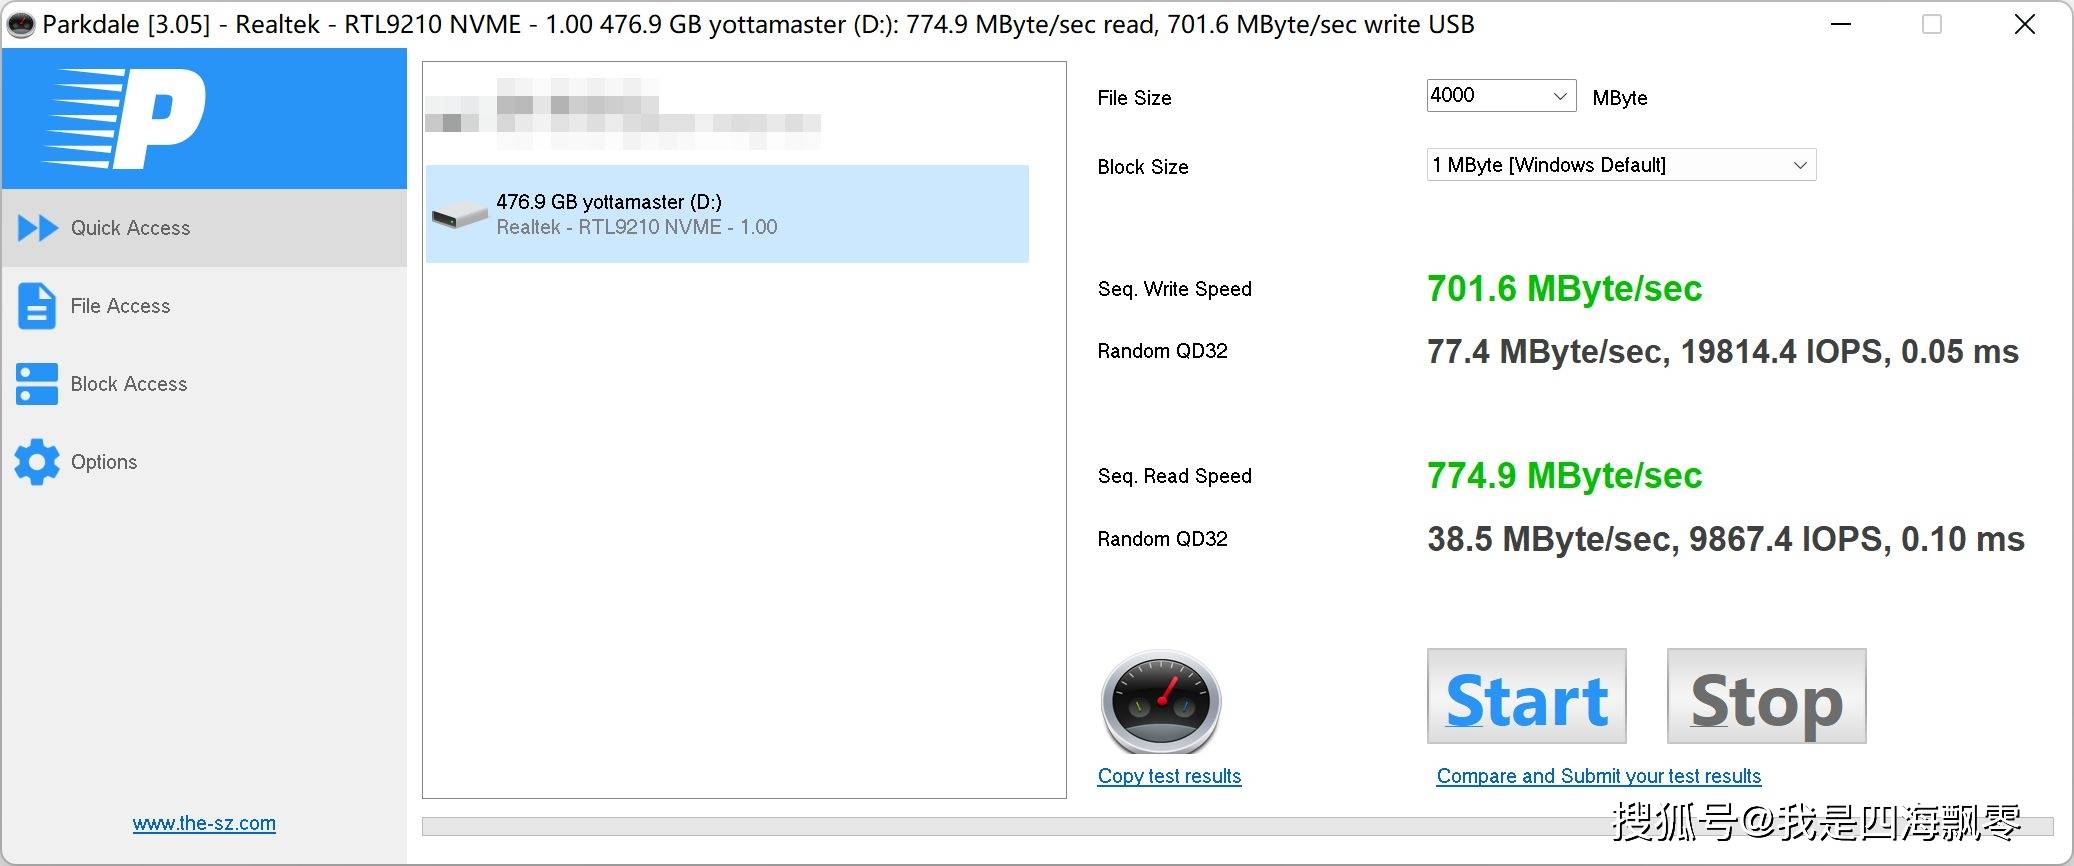Click the Quick Access double-arrow icon
The image size is (2074, 866).
[x=38, y=228]
